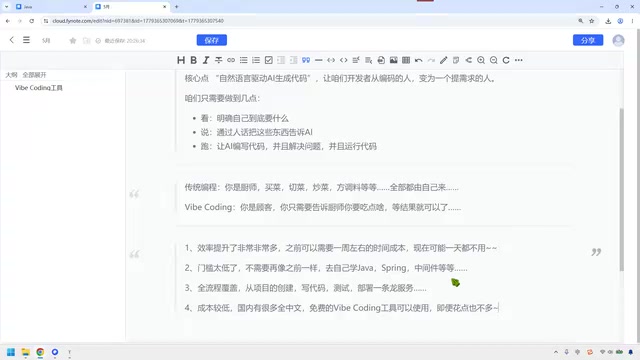
Task: Insert a horizontal rule line
Action: point(319,60)
